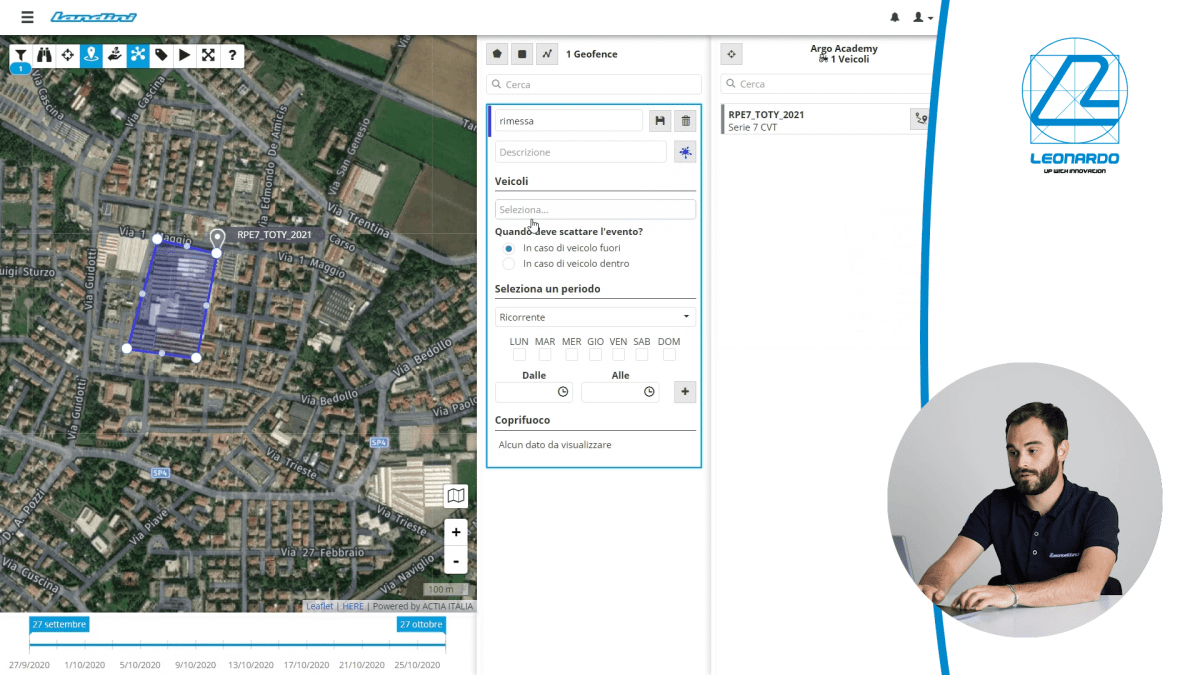Click the 27 ottobre timeline handle
Image resolution: width=1200 pixels, height=675 pixels.
point(420,624)
